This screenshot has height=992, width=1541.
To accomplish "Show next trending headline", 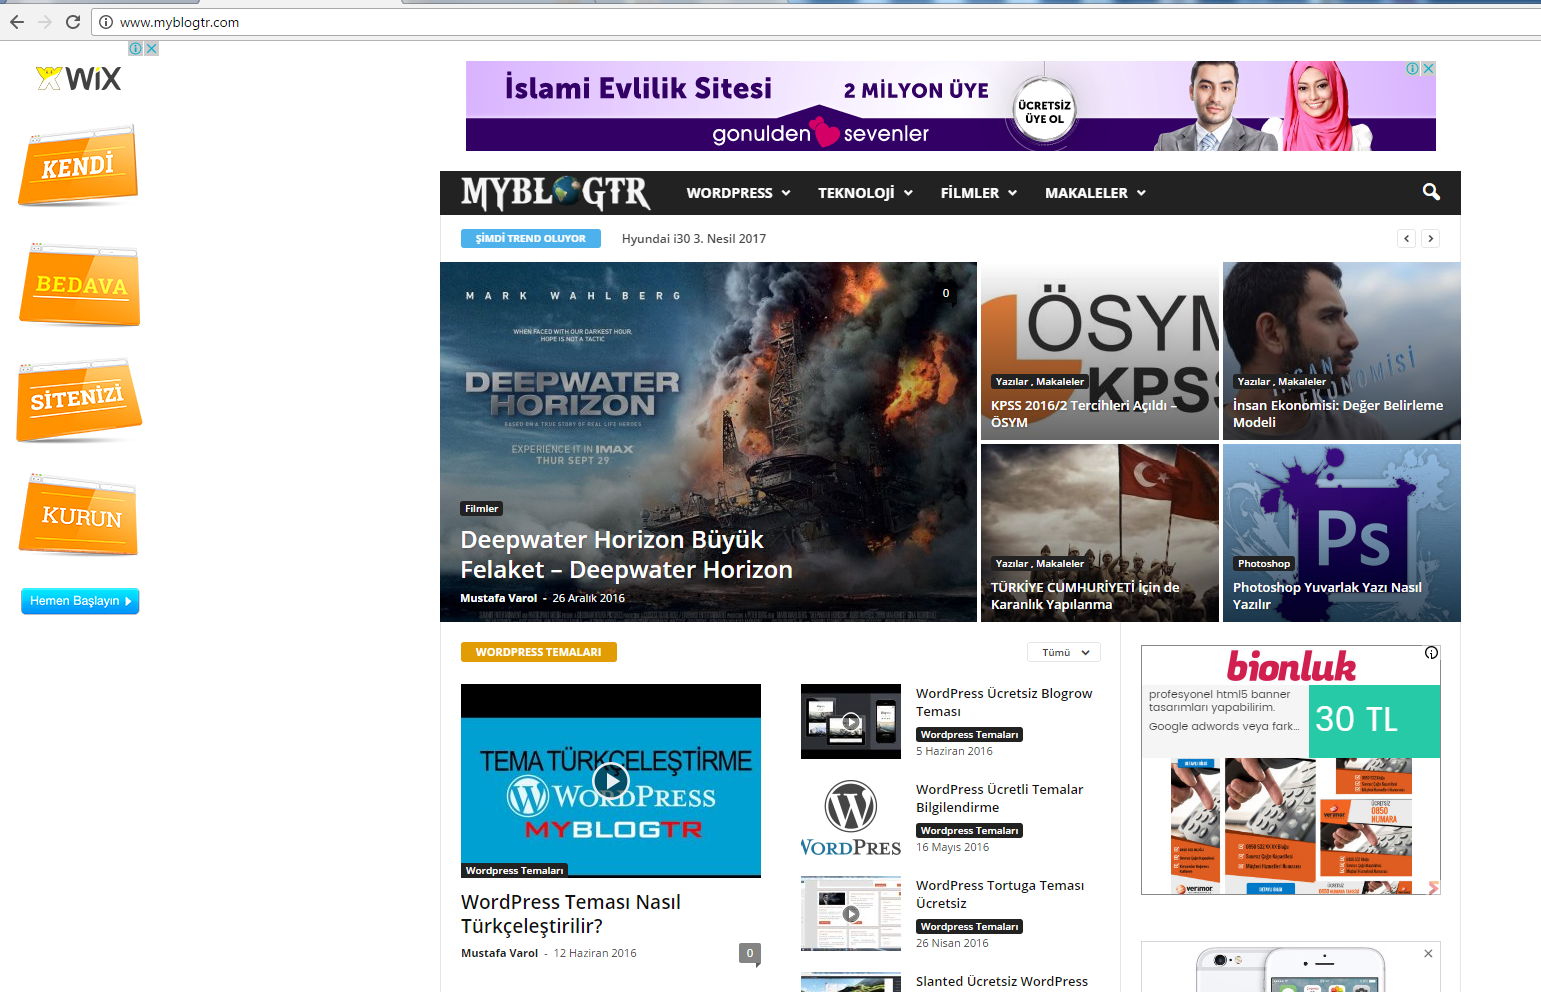I will tap(1431, 238).
